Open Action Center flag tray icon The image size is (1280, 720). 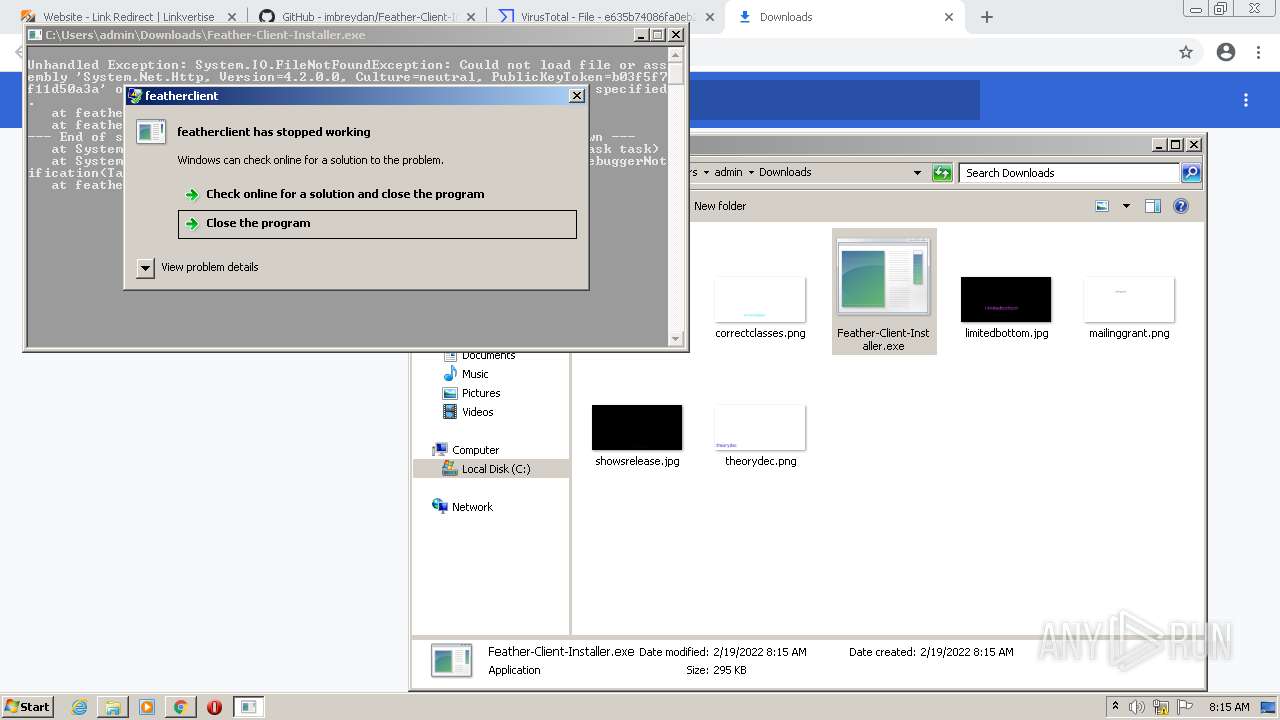(1185, 707)
